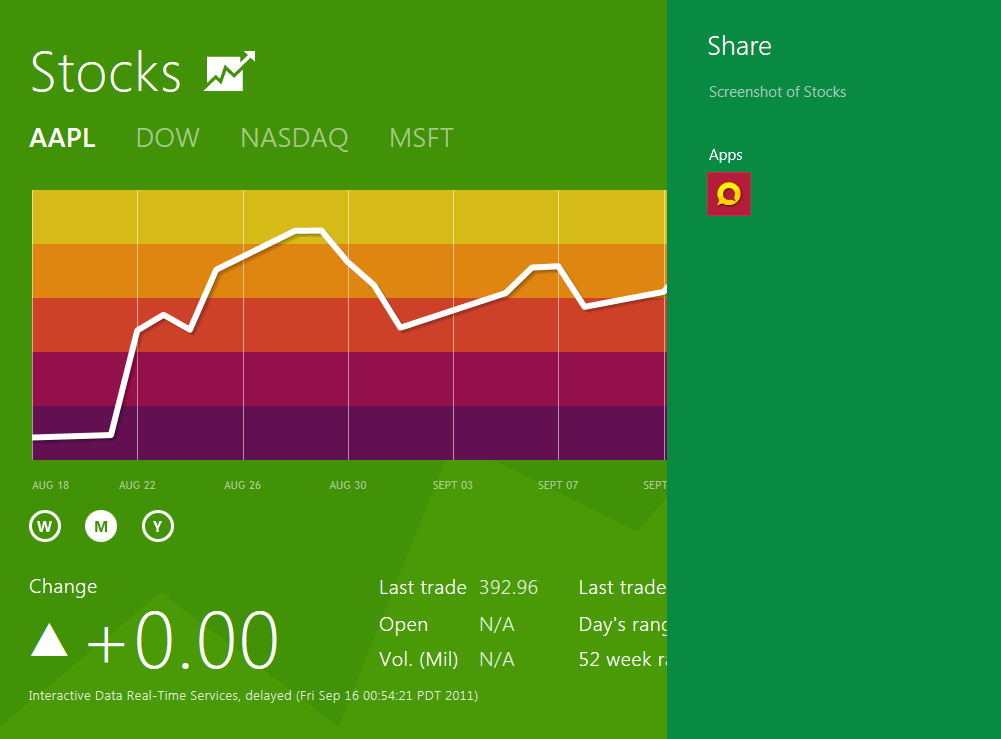This screenshot has width=1001, height=739.
Task: Click the SEPT 03 date marker
Action: pos(453,485)
